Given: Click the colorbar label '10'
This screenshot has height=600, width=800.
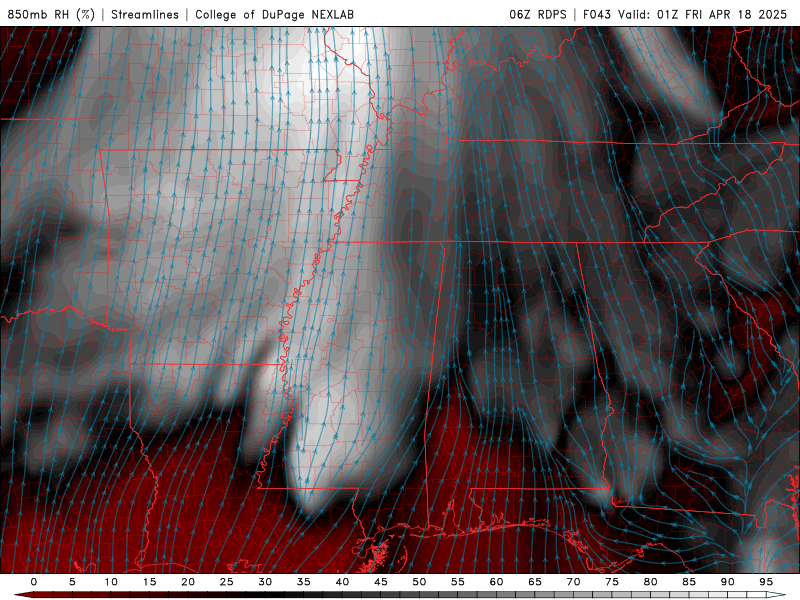Looking at the screenshot, I should [x=111, y=582].
